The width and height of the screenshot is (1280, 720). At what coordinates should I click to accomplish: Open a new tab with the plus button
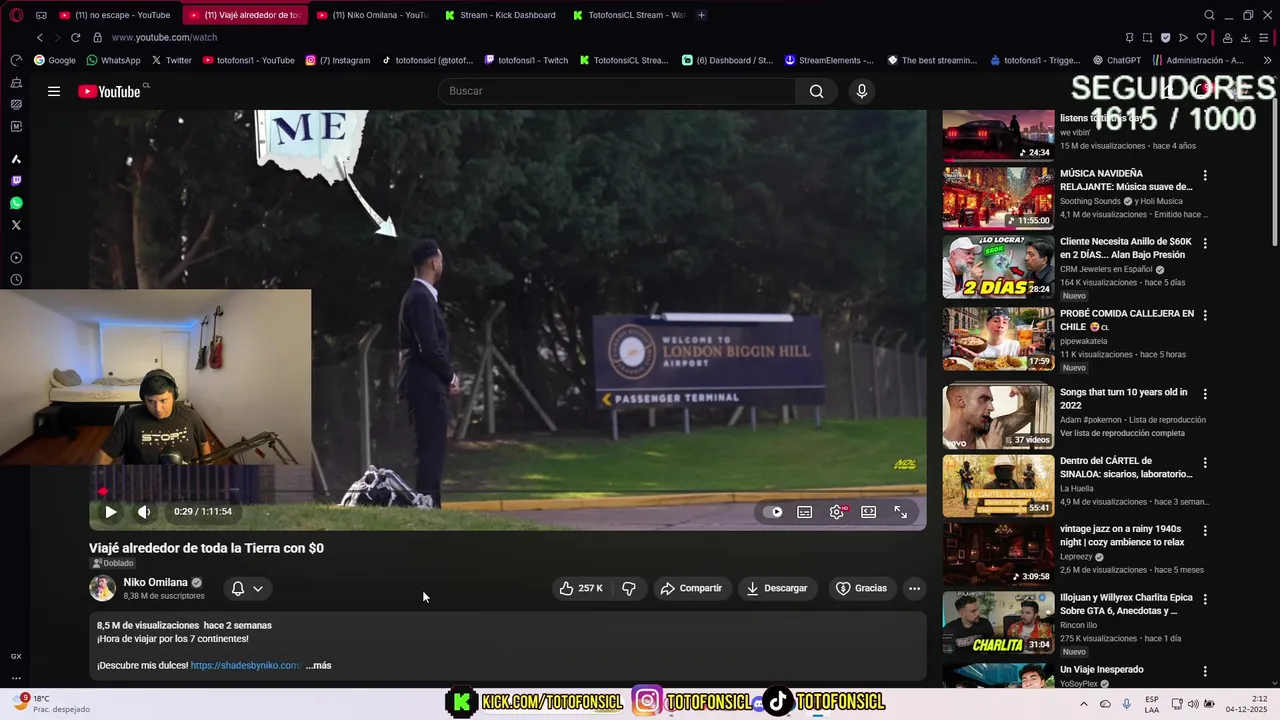pos(701,15)
